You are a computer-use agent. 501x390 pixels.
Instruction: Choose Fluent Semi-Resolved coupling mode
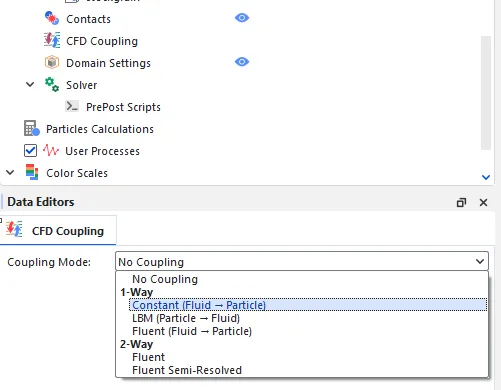pos(187,370)
